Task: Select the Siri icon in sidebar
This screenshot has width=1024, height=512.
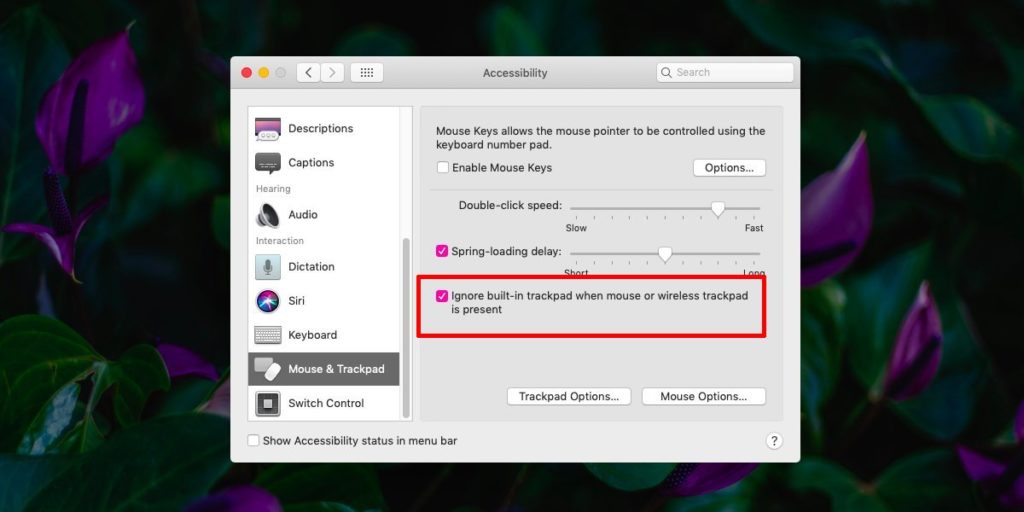Action: click(267, 301)
